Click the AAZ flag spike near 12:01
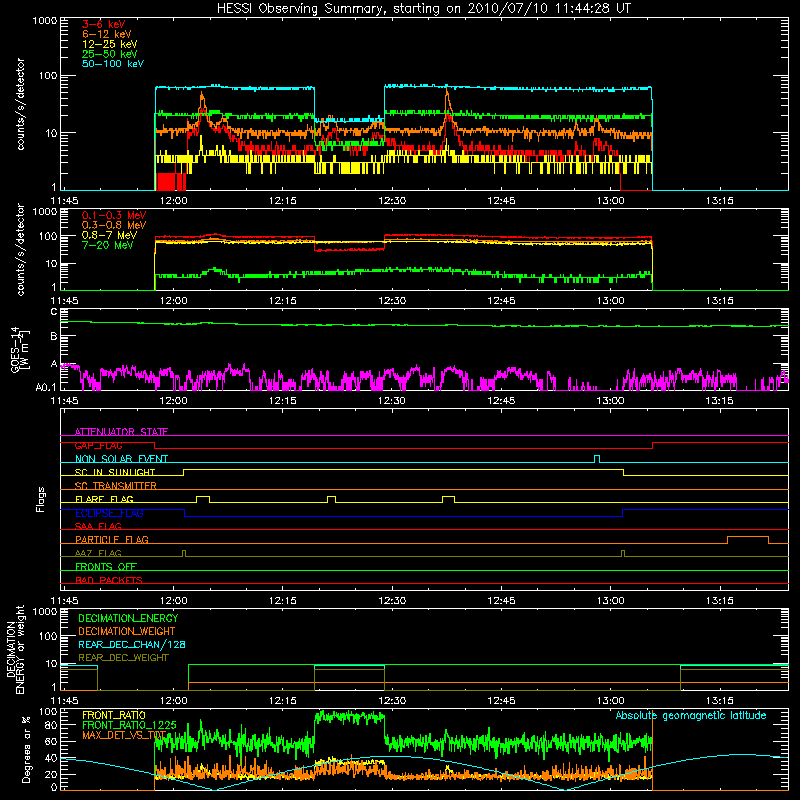This screenshot has height=800, width=800. pos(184,553)
